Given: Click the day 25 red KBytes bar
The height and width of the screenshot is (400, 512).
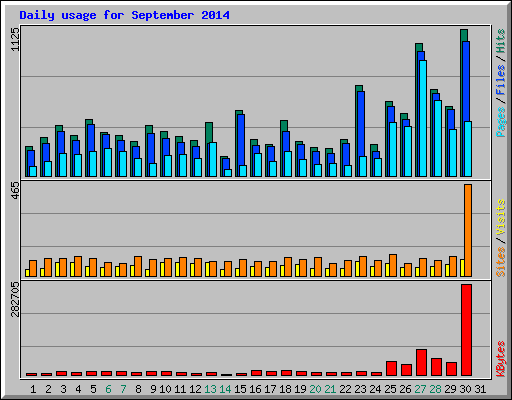Looking at the screenshot, I should (x=391, y=368).
